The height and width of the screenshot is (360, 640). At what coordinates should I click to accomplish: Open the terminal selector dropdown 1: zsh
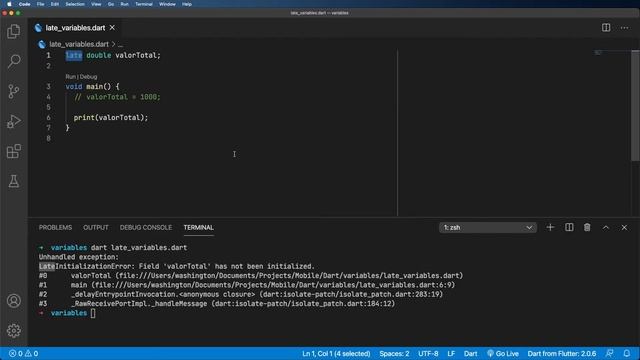[488, 227]
